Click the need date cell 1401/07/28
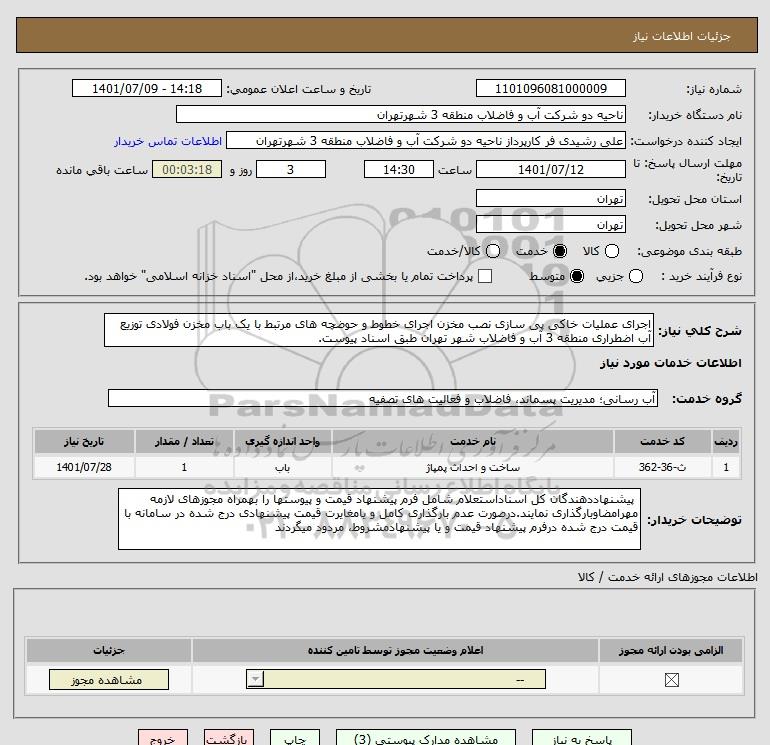Screen dimensions: 770x745 tap(84, 467)
